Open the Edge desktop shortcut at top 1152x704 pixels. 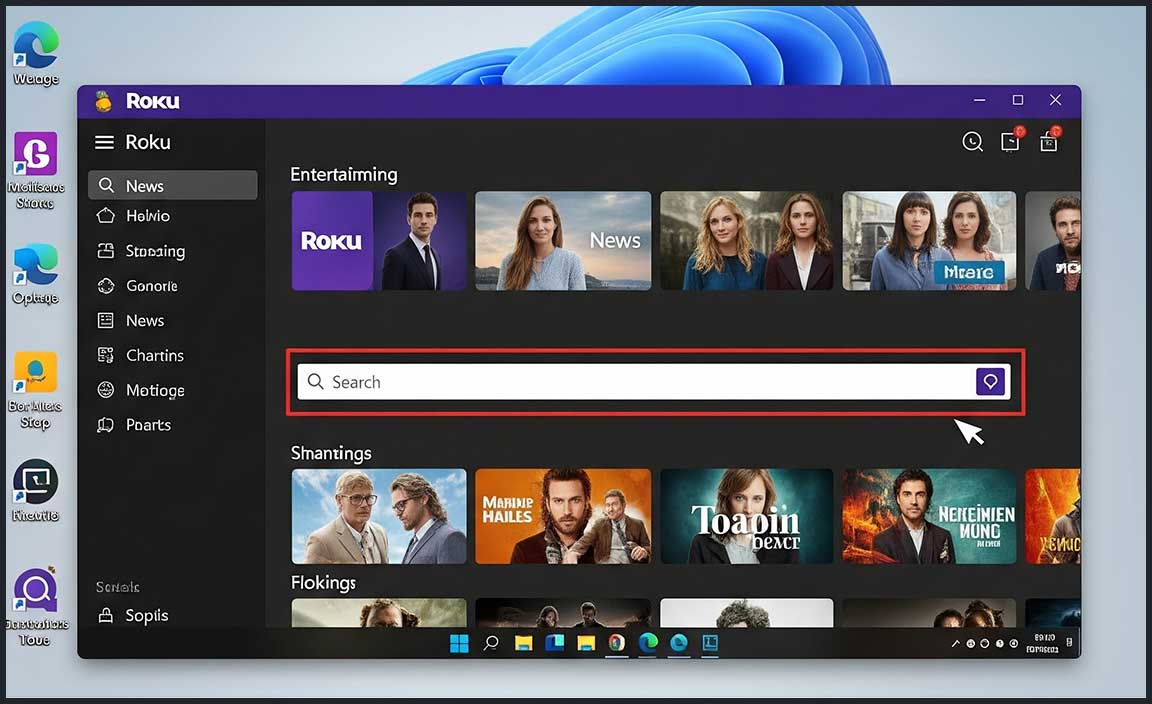[35, 54]
